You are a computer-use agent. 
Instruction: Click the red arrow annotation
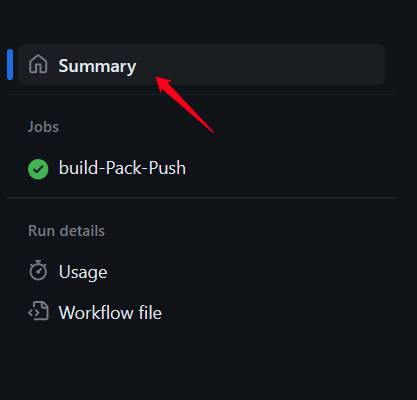(185, 105)
